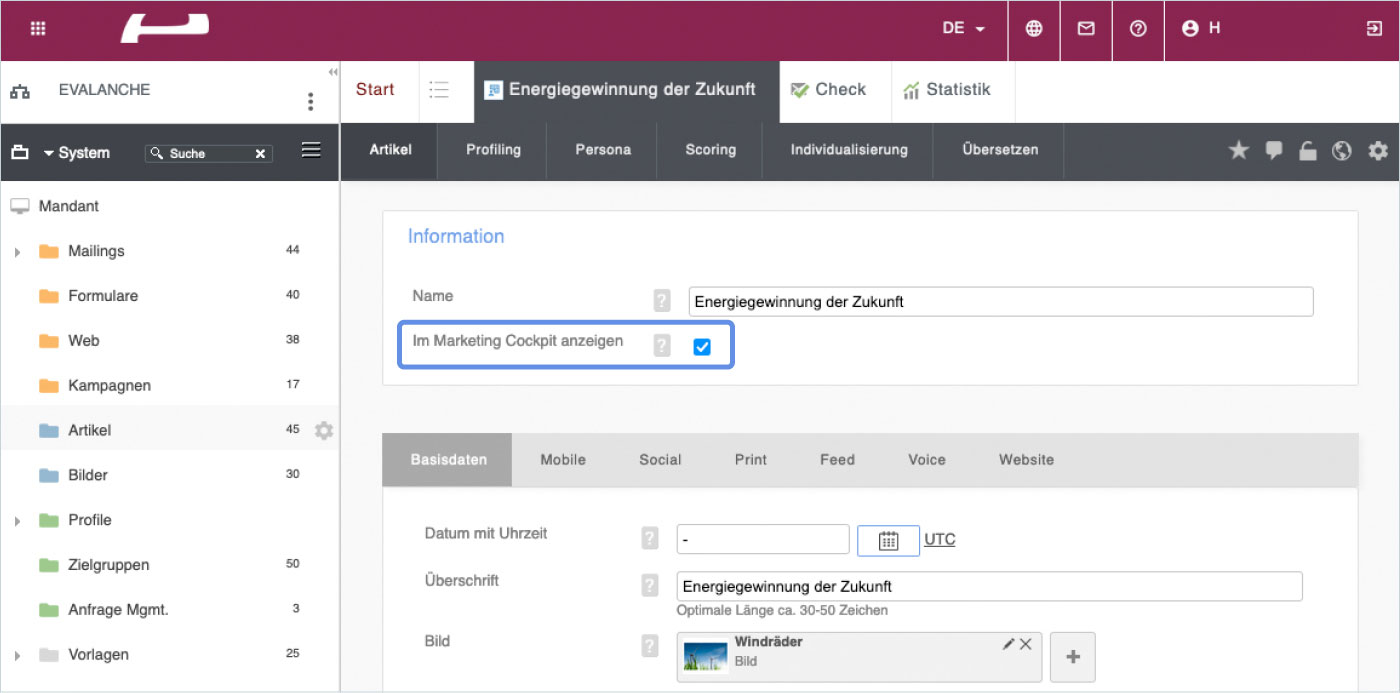Expand the Mailings folder

[17, 252]
